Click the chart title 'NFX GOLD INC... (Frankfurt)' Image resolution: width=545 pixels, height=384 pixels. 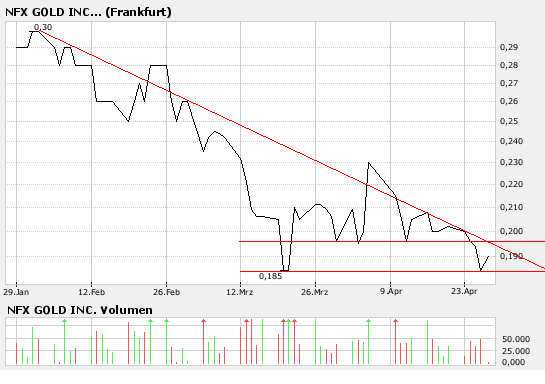click(x=88, y=12)
